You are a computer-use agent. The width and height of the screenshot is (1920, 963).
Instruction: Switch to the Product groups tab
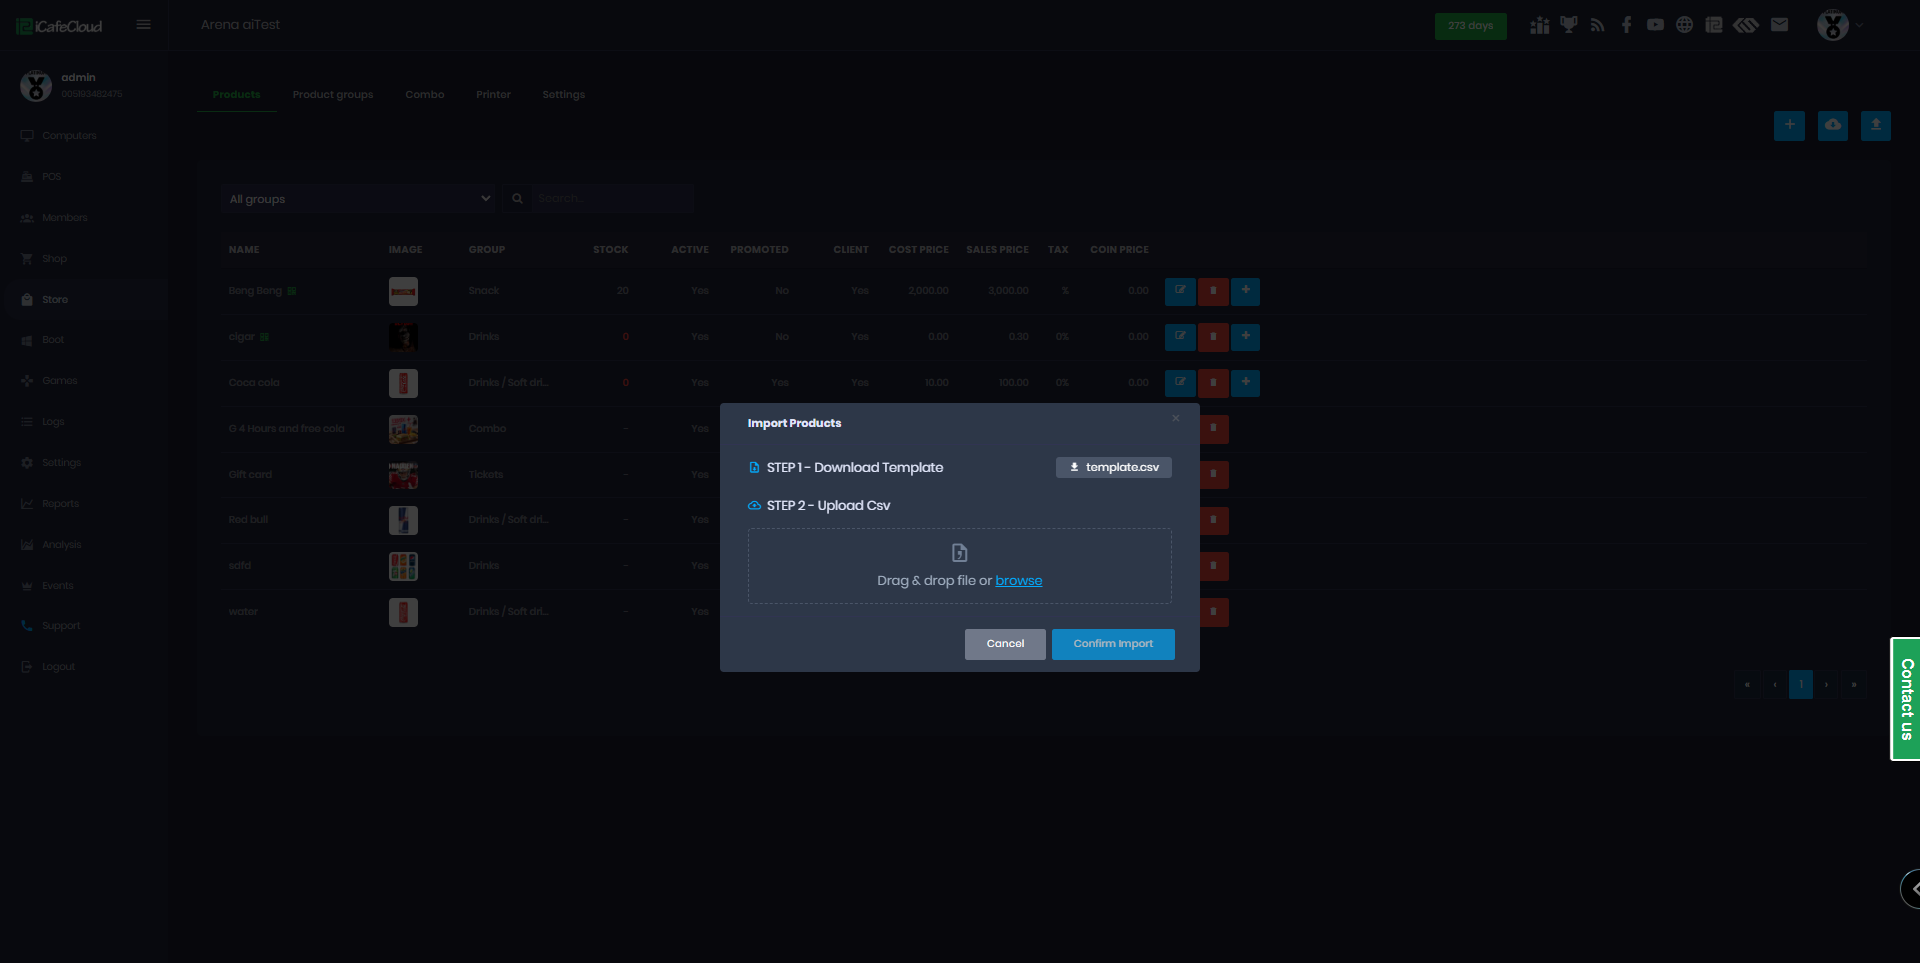point(333,95)
